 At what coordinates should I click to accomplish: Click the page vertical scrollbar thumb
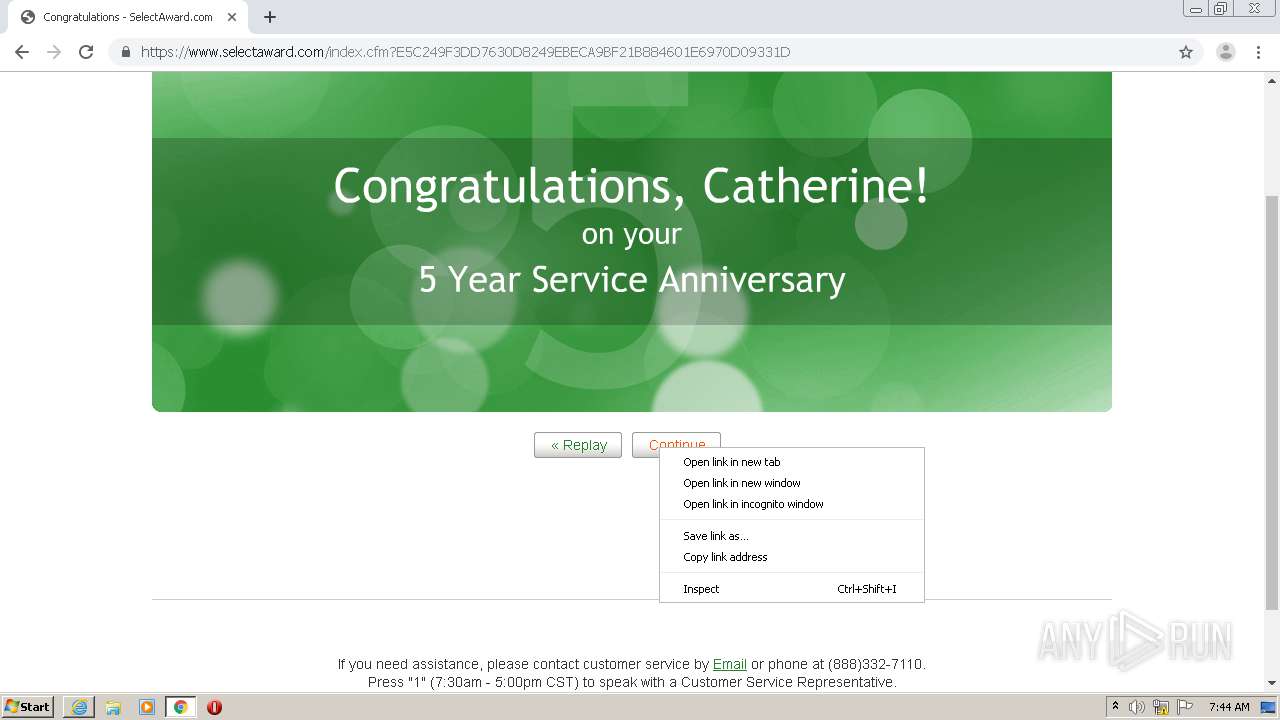(1272, 402)
